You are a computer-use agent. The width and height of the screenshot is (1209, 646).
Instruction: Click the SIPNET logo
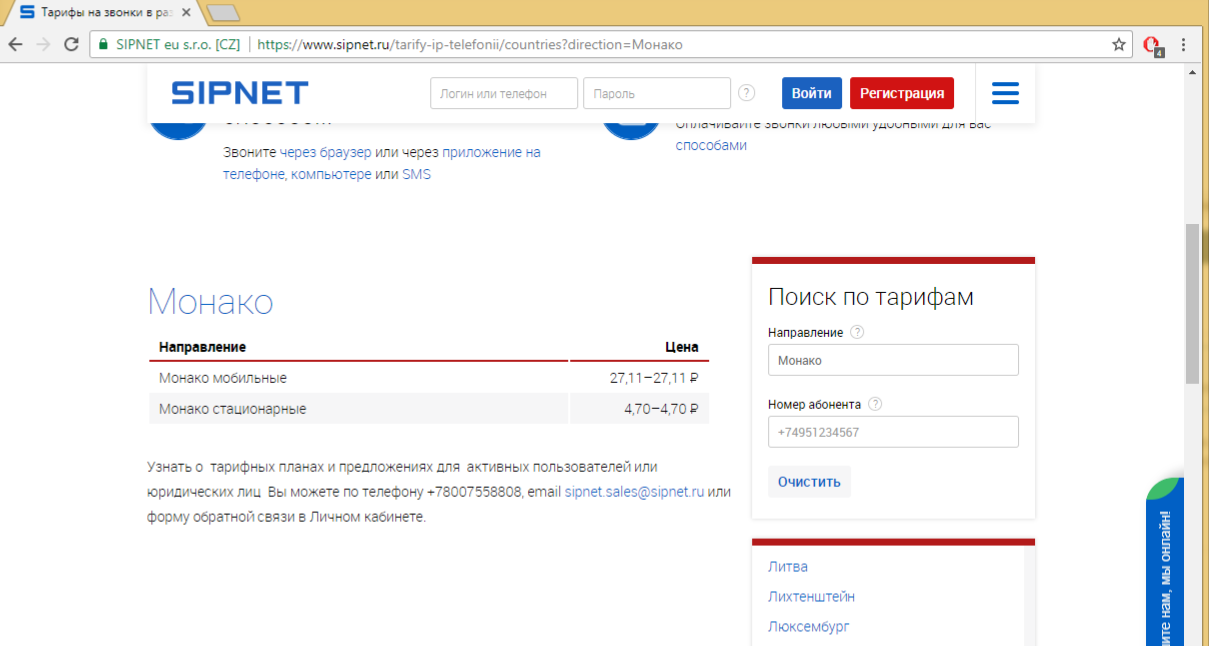pos(240,93)
